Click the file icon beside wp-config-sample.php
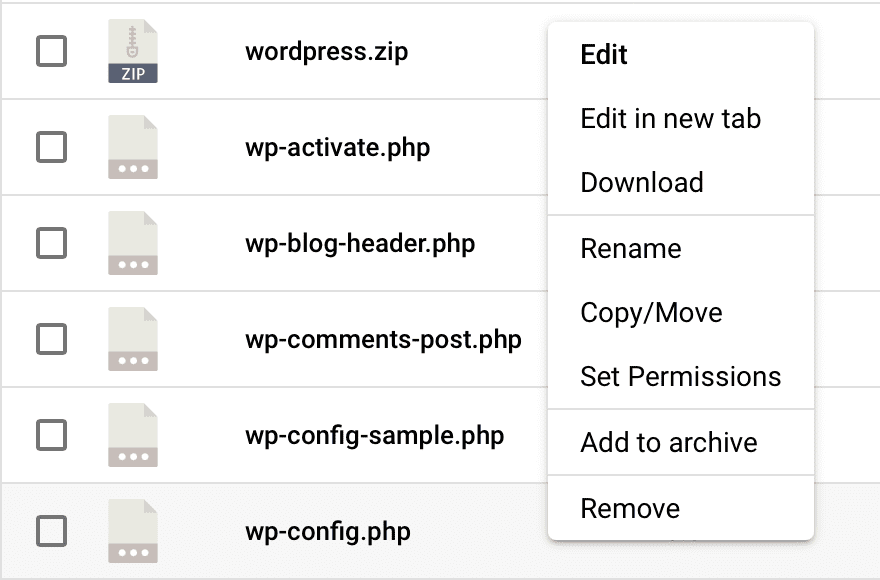The height and width of the screenshot is (580, 880). [133, 435]
